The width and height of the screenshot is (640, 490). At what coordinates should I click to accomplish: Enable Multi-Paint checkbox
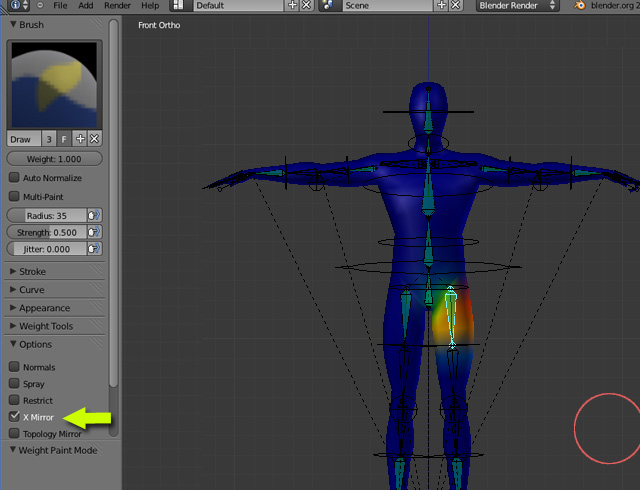(14, 196)
